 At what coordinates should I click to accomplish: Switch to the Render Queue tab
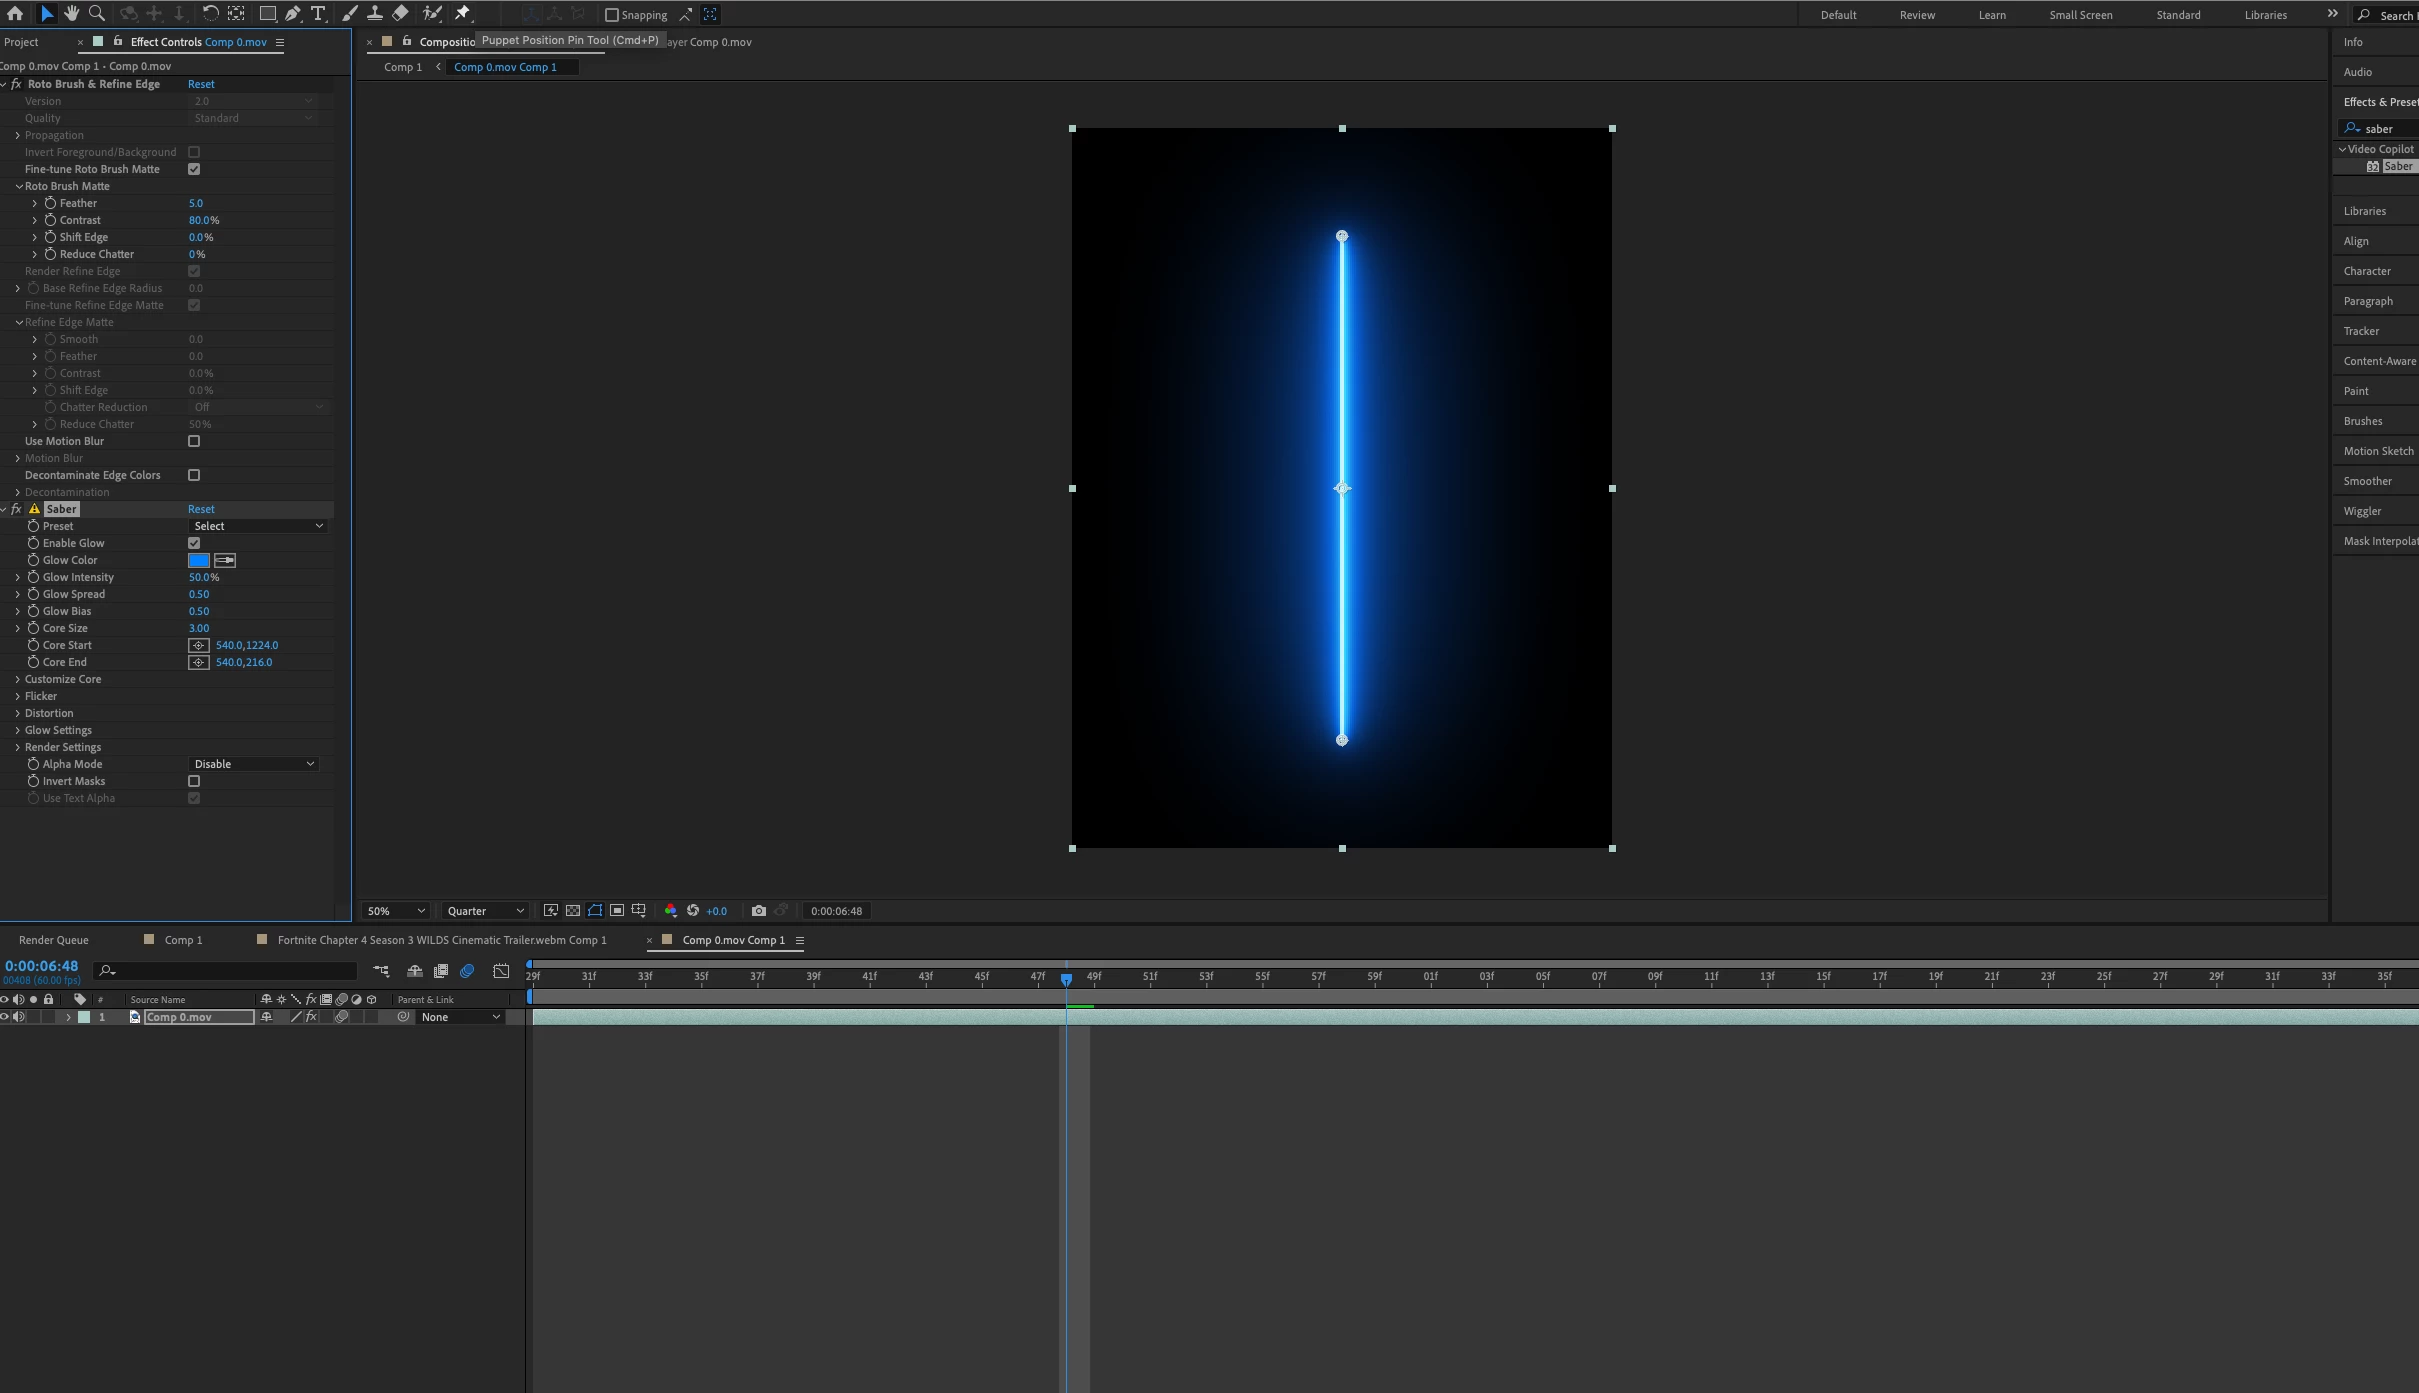tap(54, 940)
